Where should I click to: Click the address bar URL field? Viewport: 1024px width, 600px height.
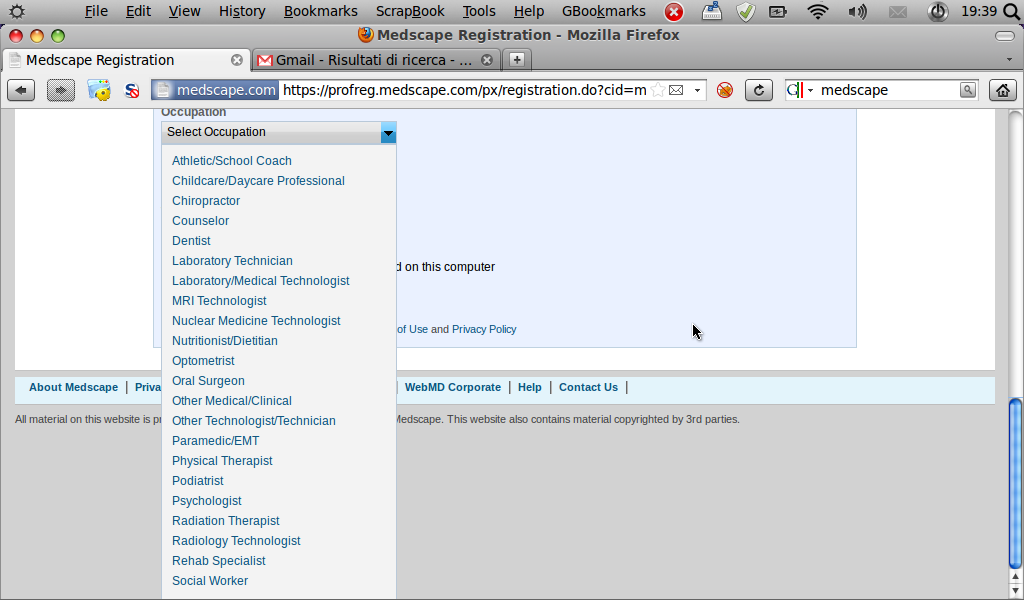[x=464, y=90]
